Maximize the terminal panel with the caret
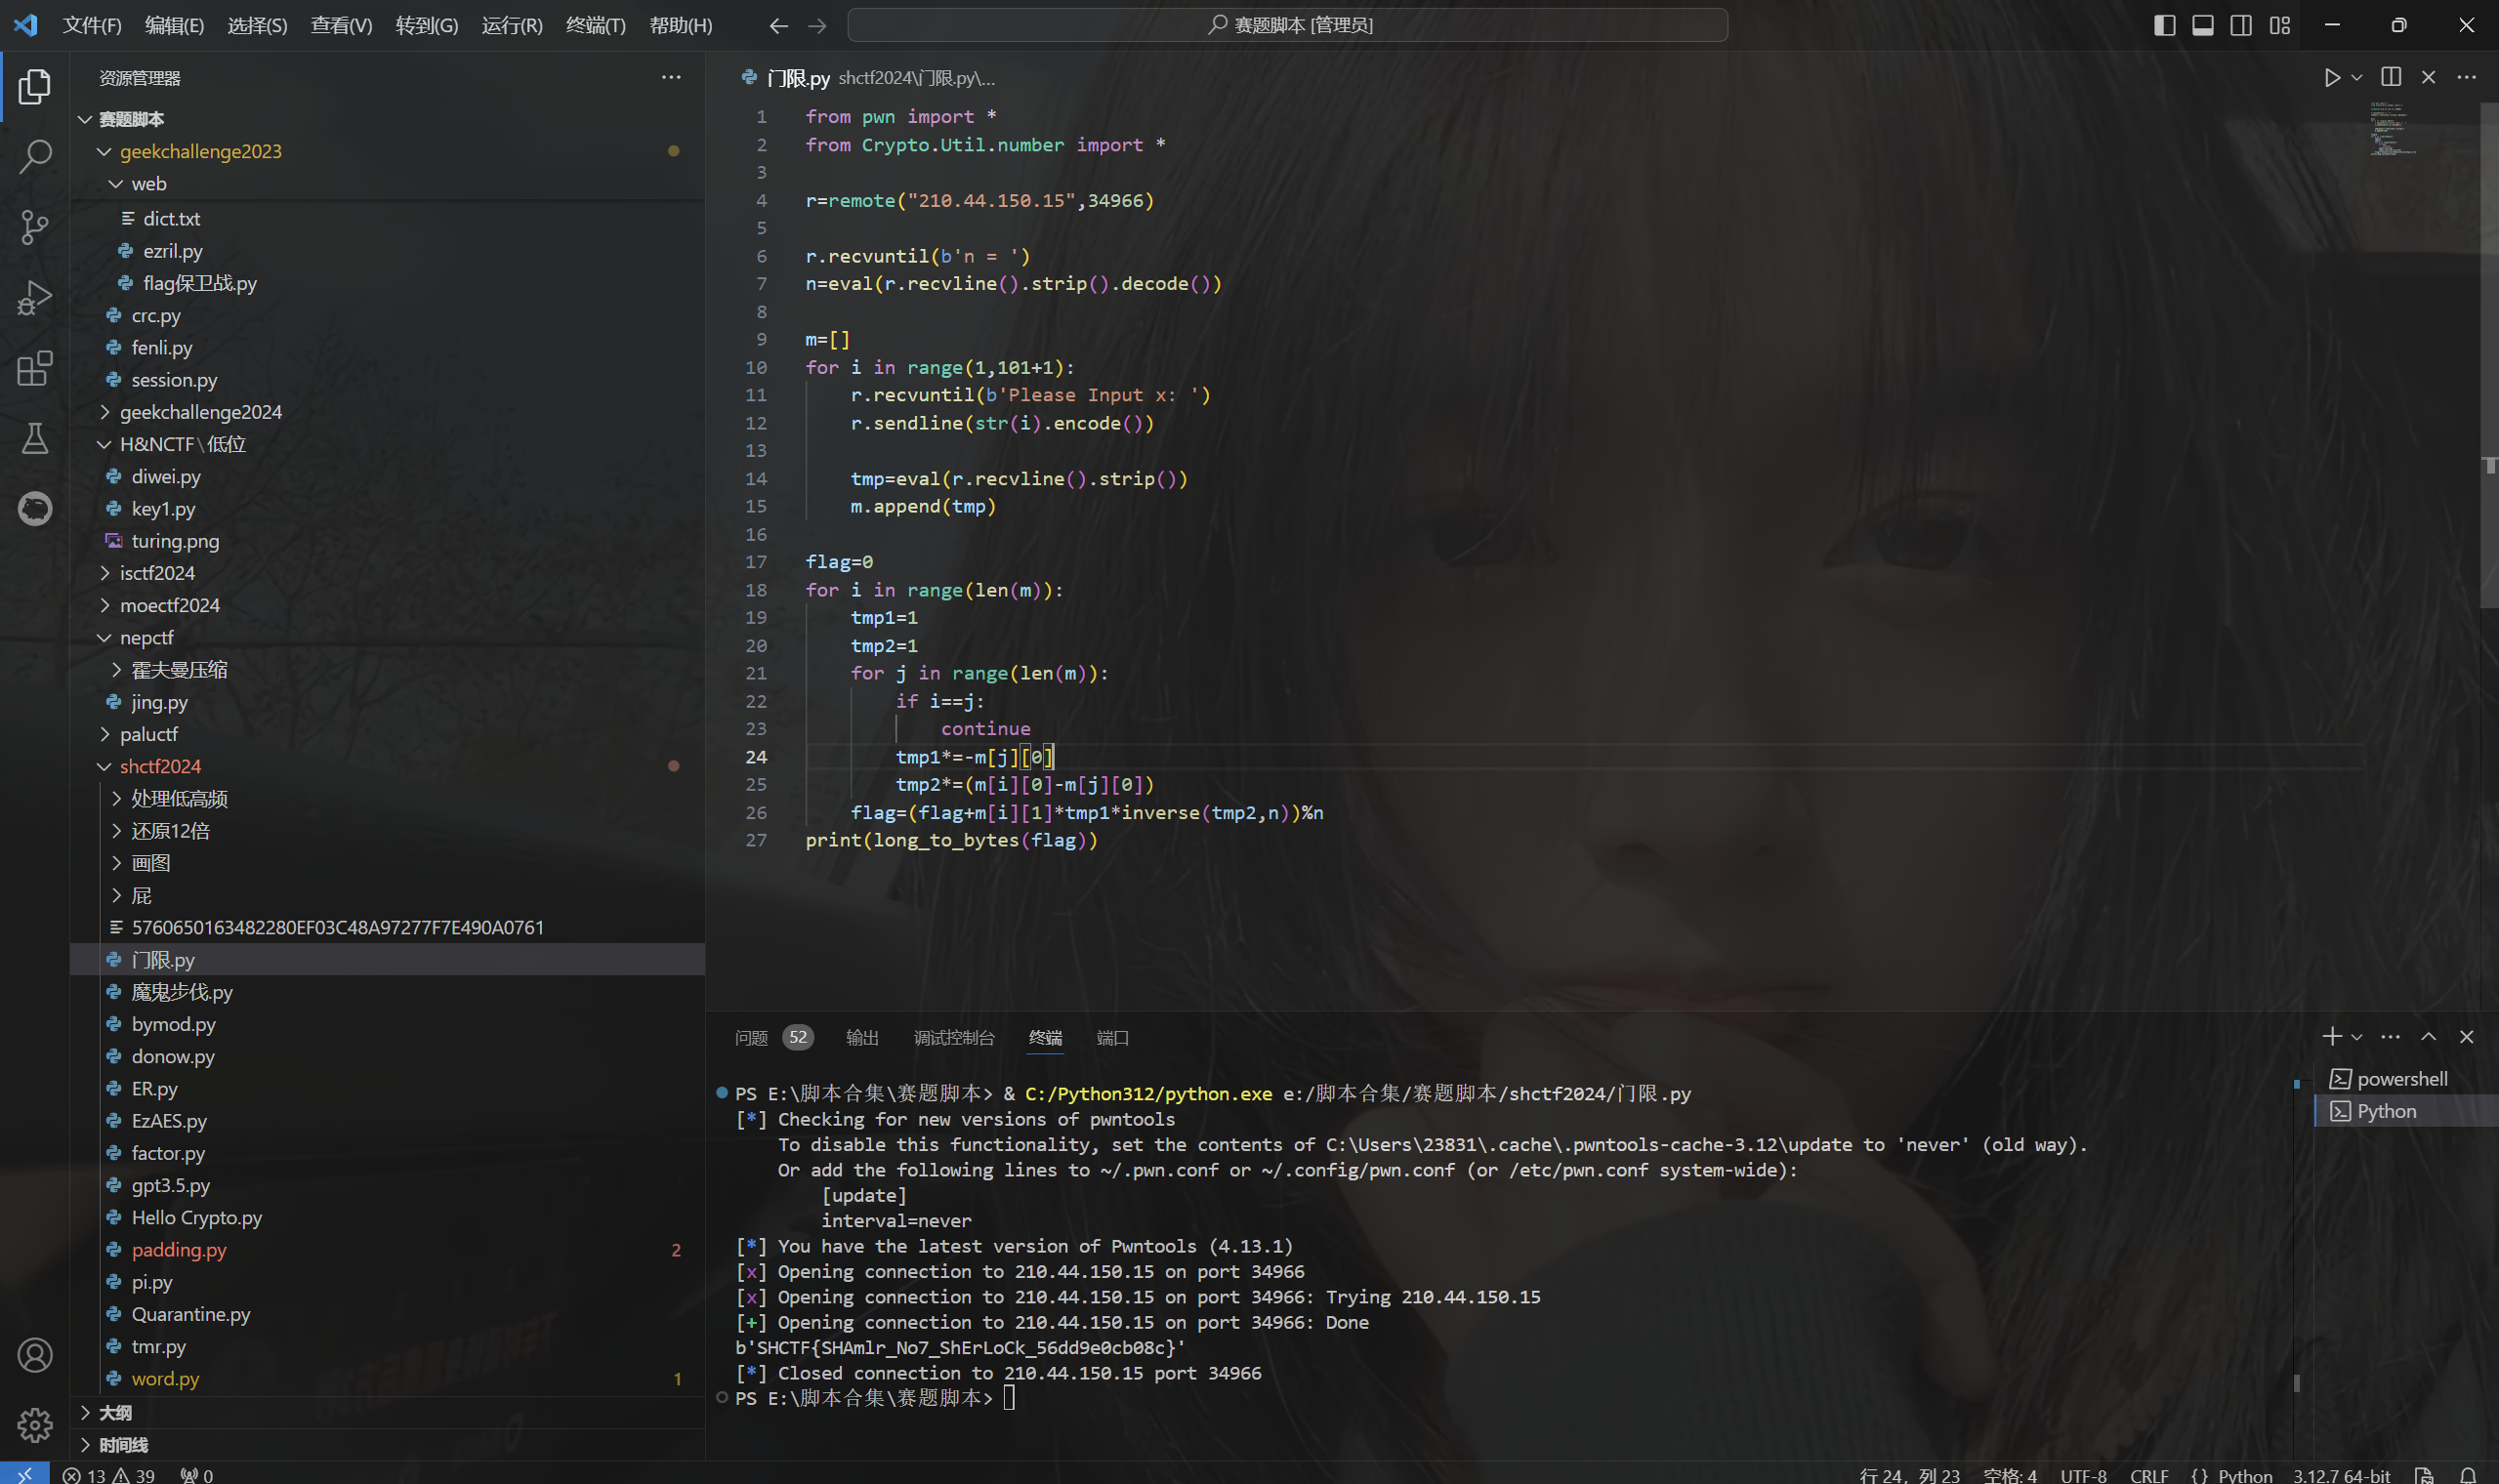 [x=2429, y=1037]
